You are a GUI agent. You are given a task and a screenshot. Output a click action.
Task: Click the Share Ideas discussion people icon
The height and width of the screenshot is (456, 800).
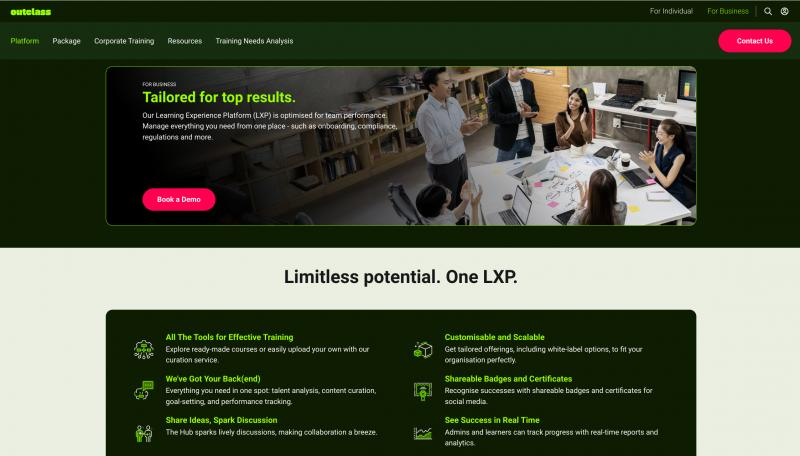click(x=144, y=433)
